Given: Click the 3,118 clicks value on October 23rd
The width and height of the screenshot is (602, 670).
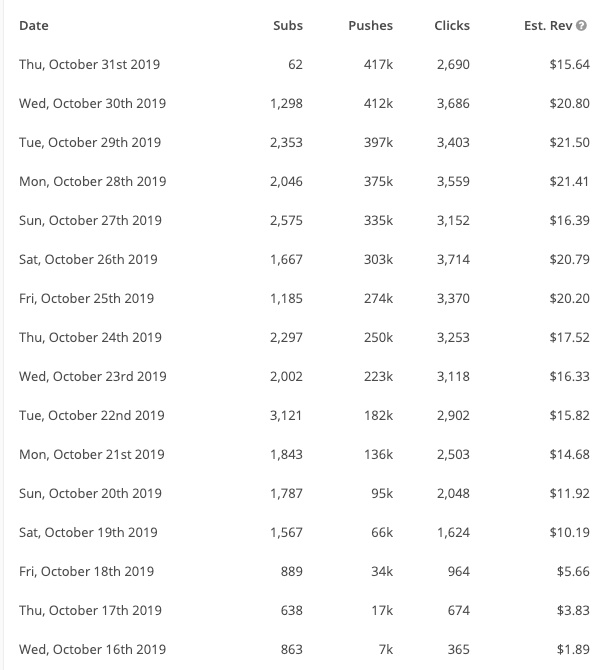Looking at the screenshot, I should pyautogui.click(x=453, y=376).
